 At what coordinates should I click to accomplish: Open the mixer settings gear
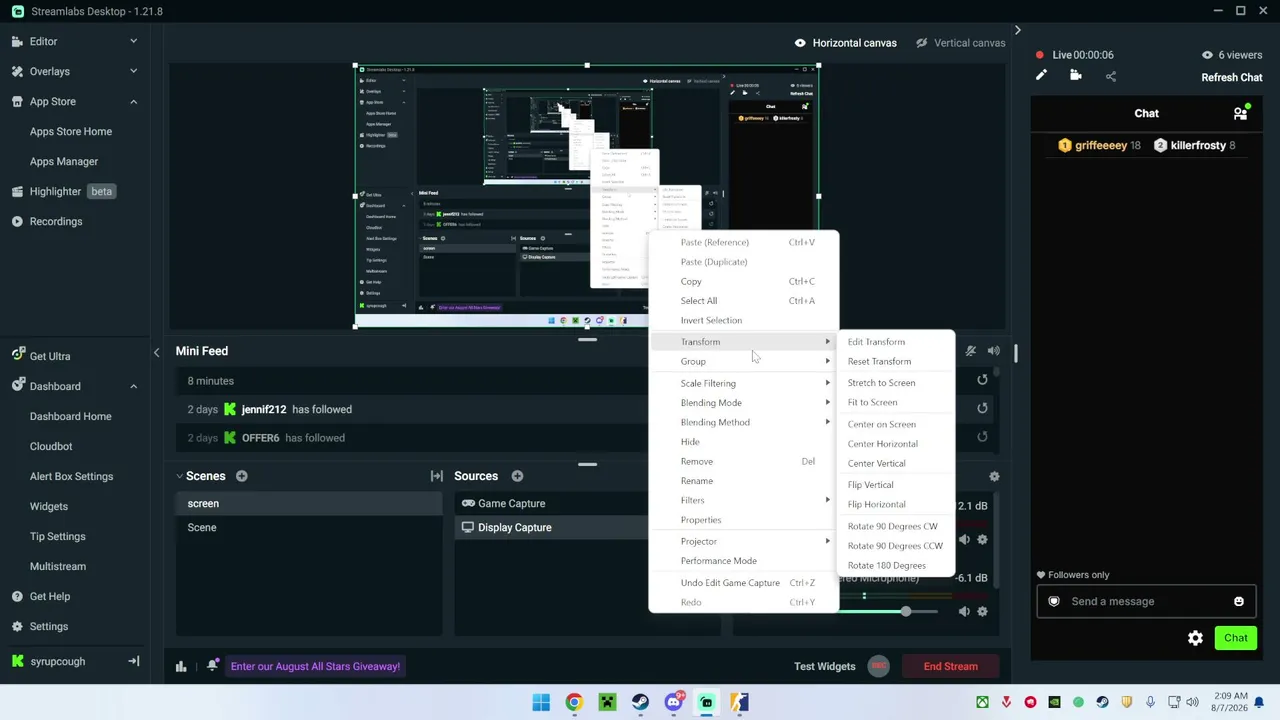coord(994,477)
